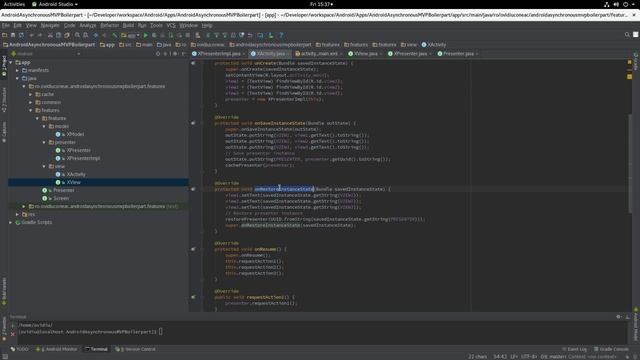Click the Copy toolbar icon
The height and width of the screenshot is (360, 640).
58,36
